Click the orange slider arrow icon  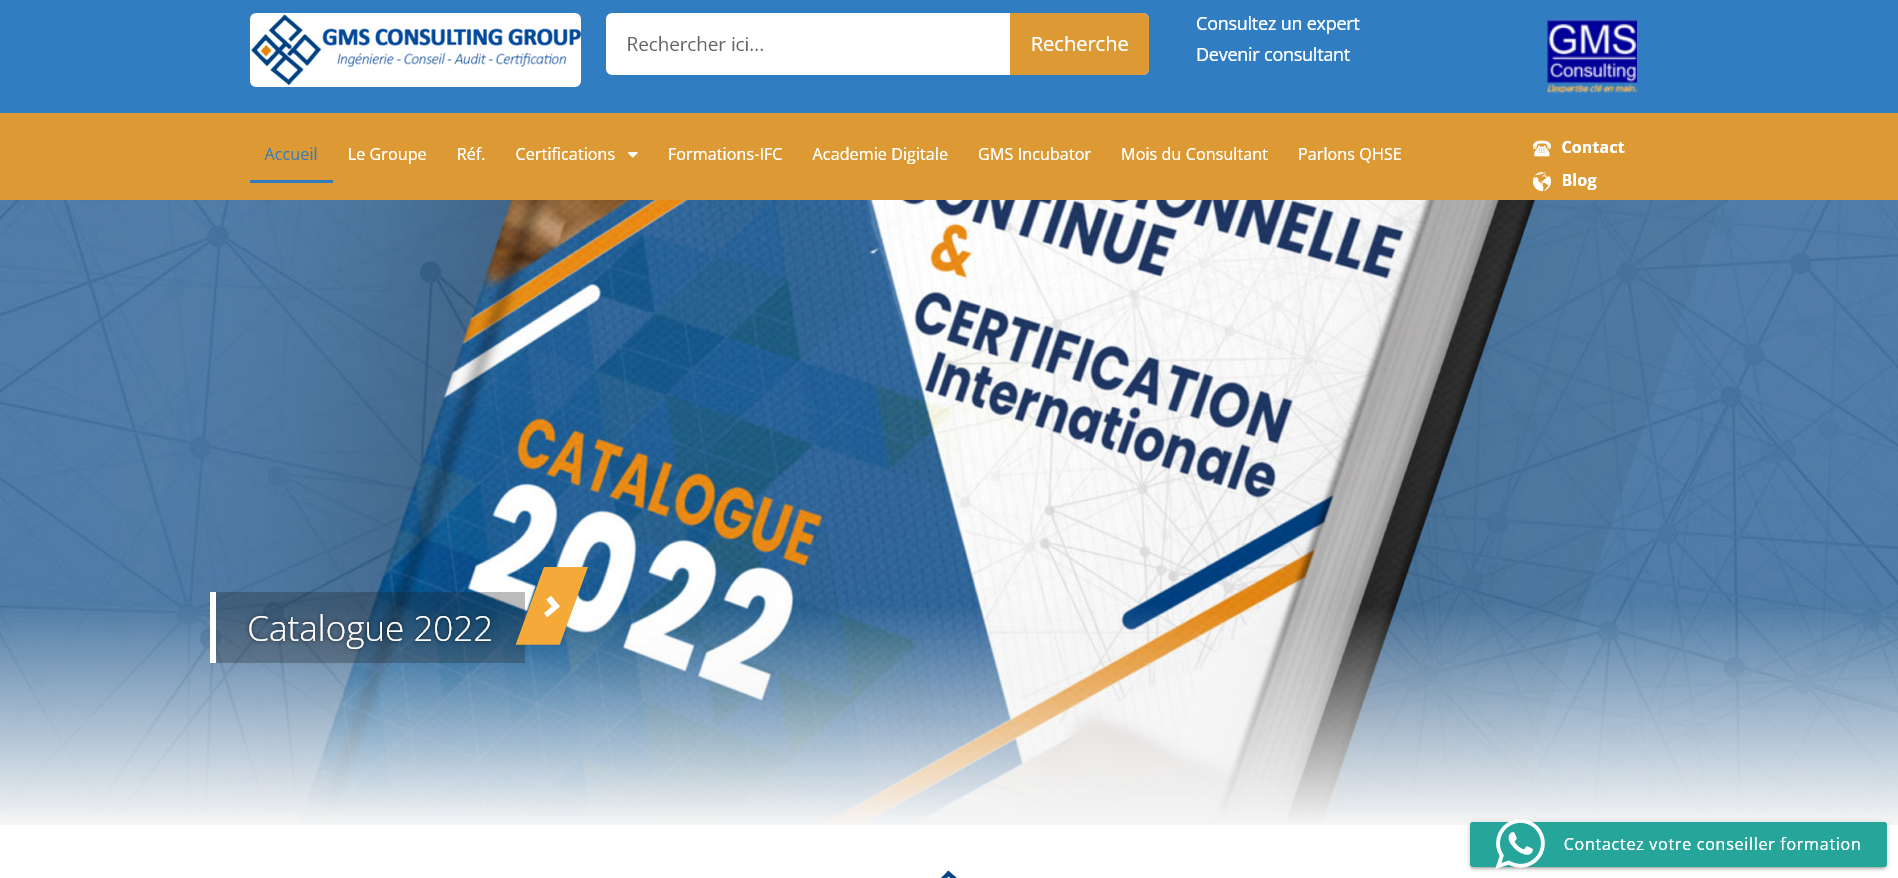[x=552, y=607]
